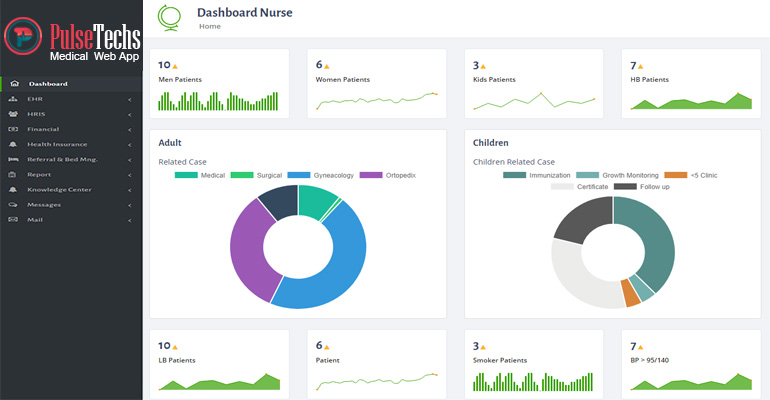
Task: Click the orange triangle beside 3 Kids Patients
Action: click(483, 66)
